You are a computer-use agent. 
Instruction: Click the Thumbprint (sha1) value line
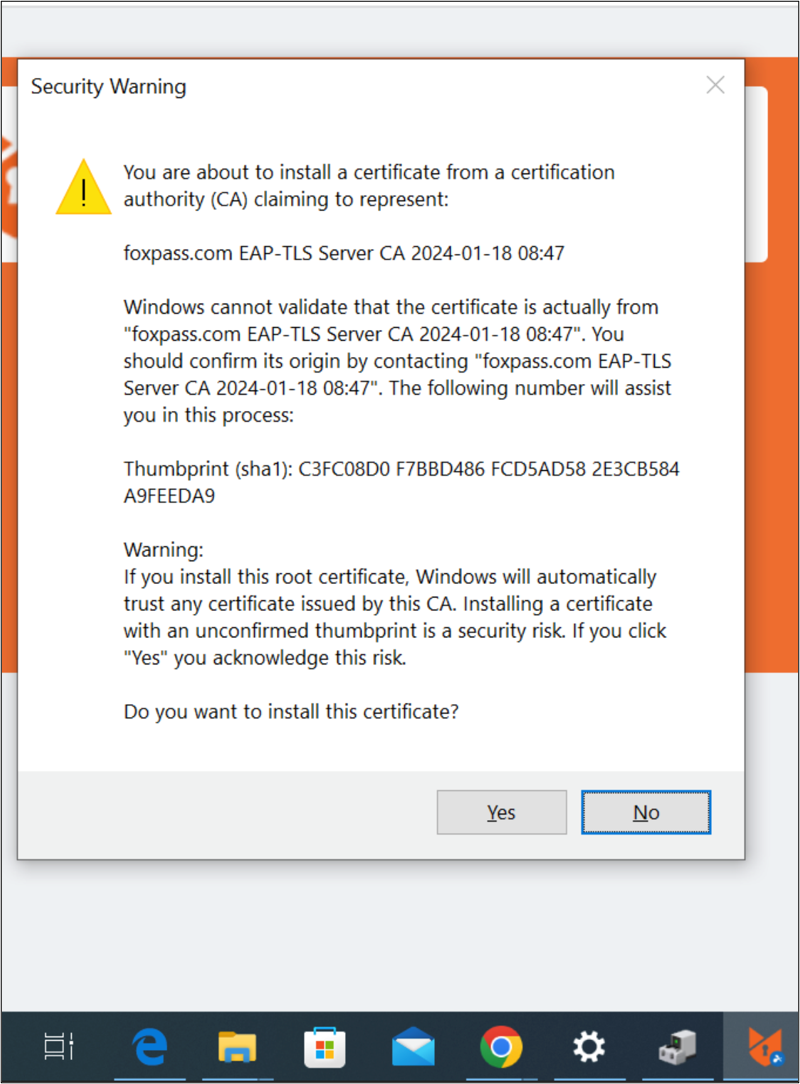coord(401,482)
